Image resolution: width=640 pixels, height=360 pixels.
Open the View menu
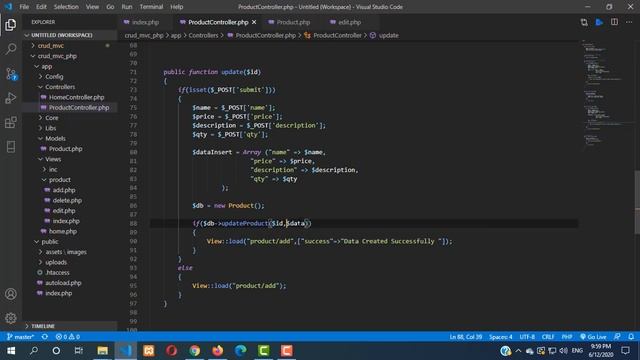92,7
